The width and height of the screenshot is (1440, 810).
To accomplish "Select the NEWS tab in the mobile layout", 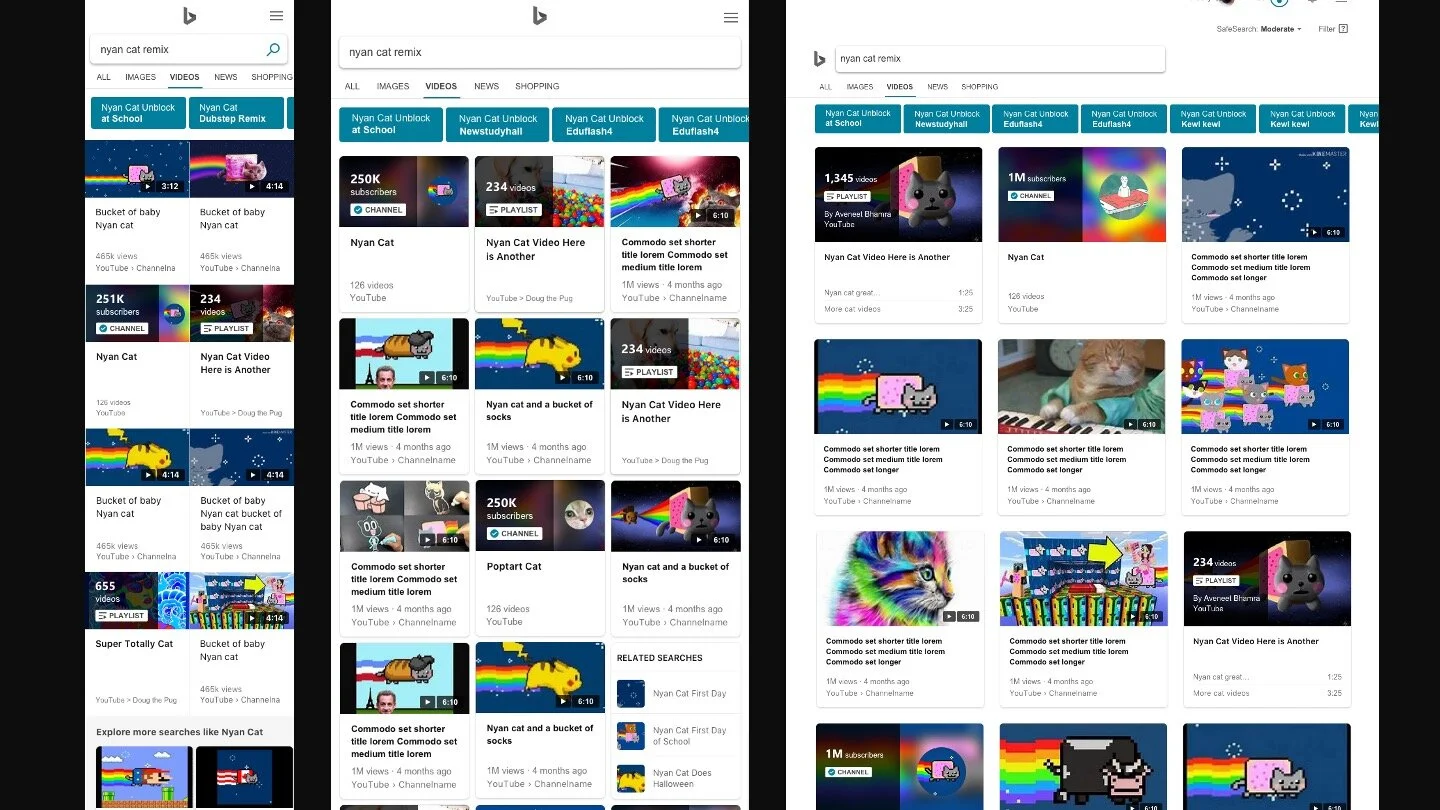I will coord(226,77).
